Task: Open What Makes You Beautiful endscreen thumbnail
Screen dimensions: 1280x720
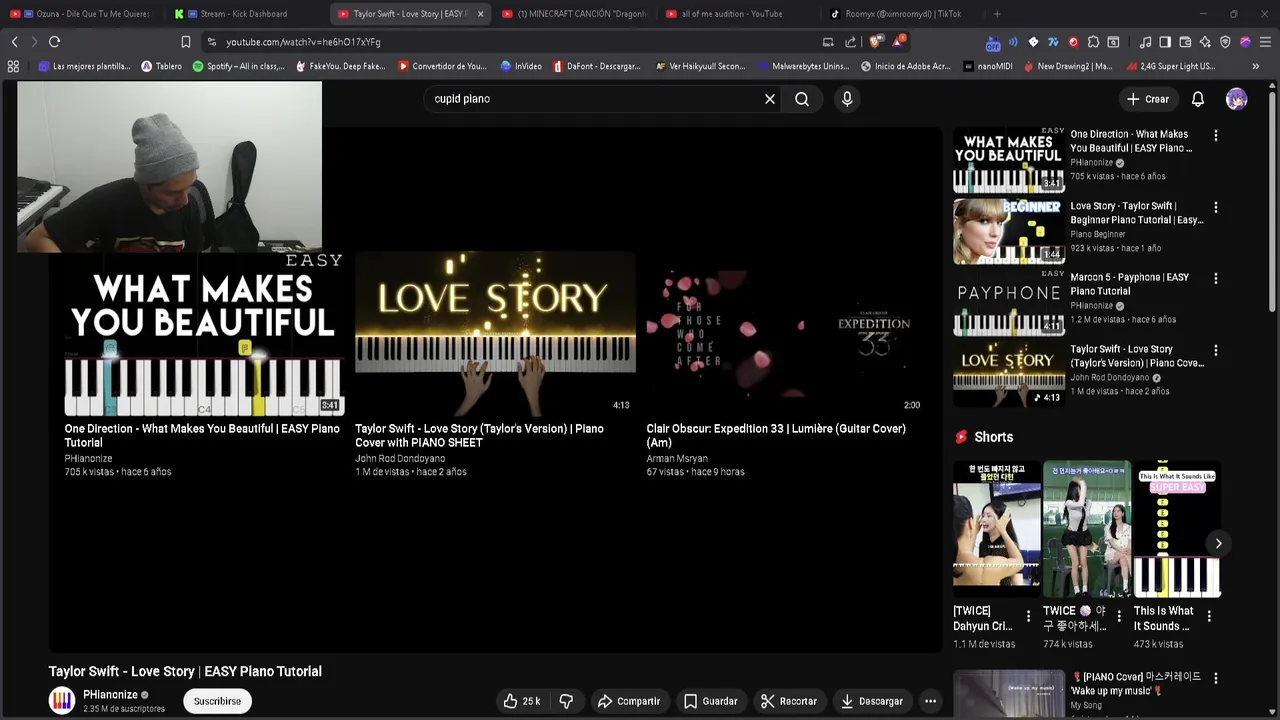Action: pyautogui.click(x=204, y=333)
